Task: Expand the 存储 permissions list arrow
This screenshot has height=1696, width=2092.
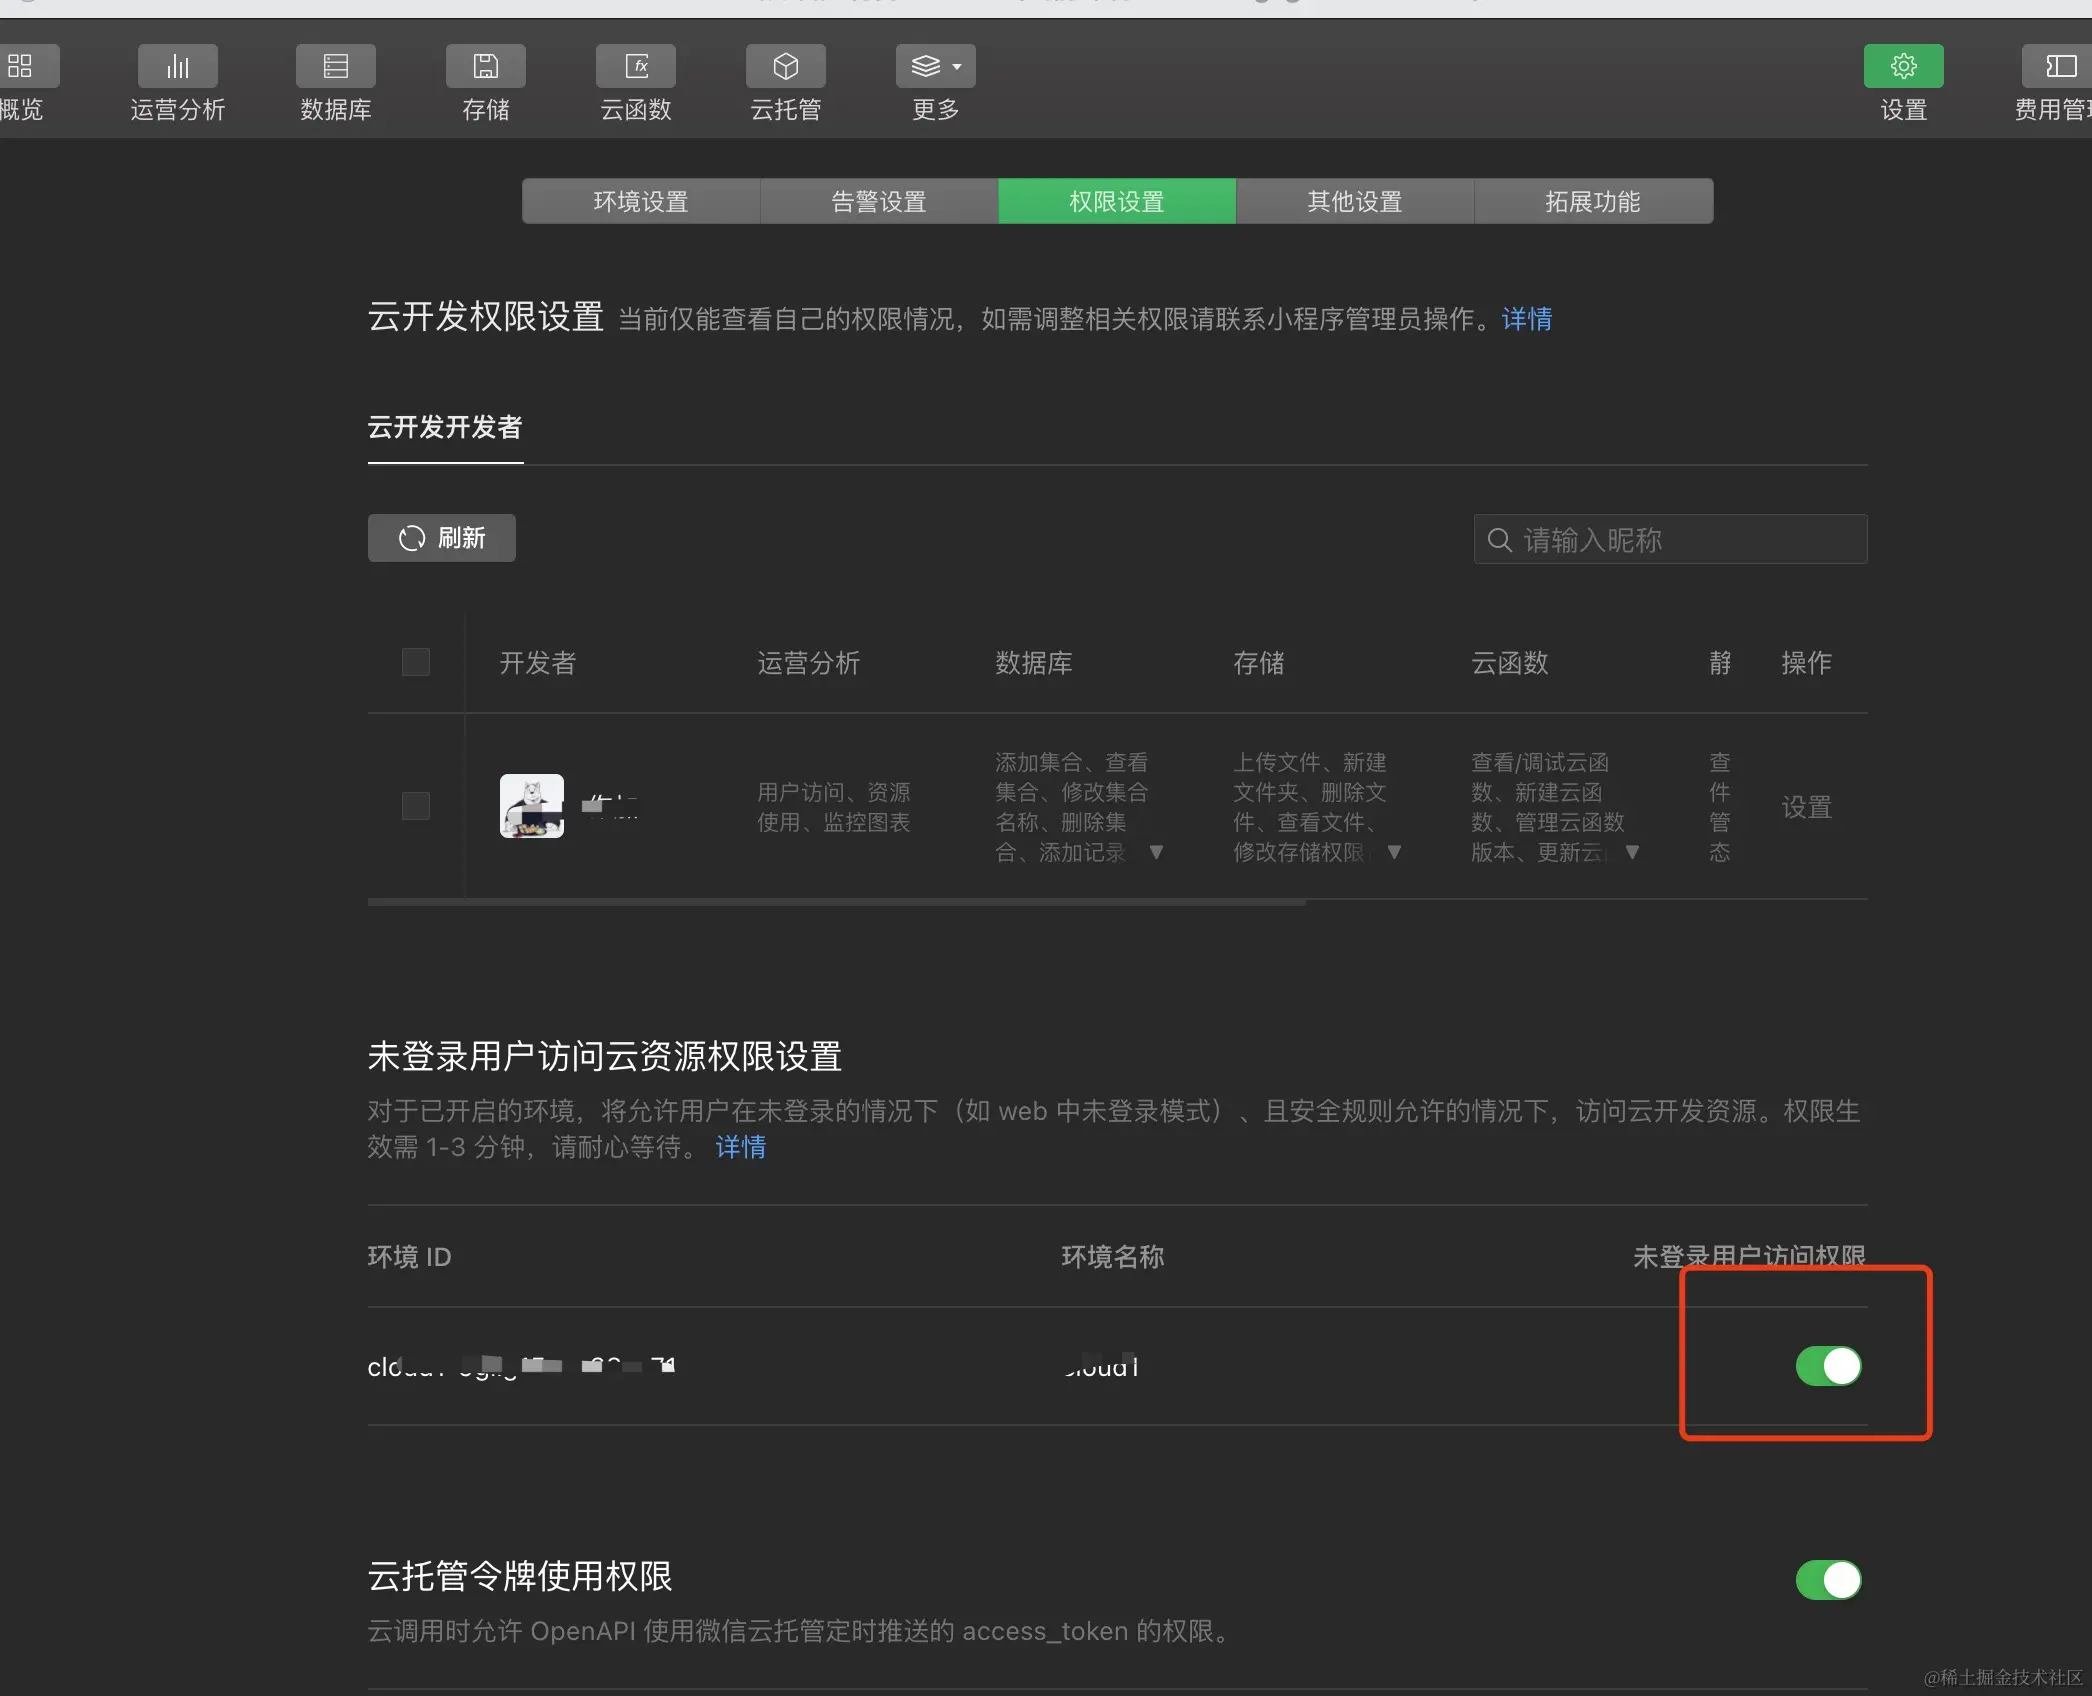Action: [1394, 852]
